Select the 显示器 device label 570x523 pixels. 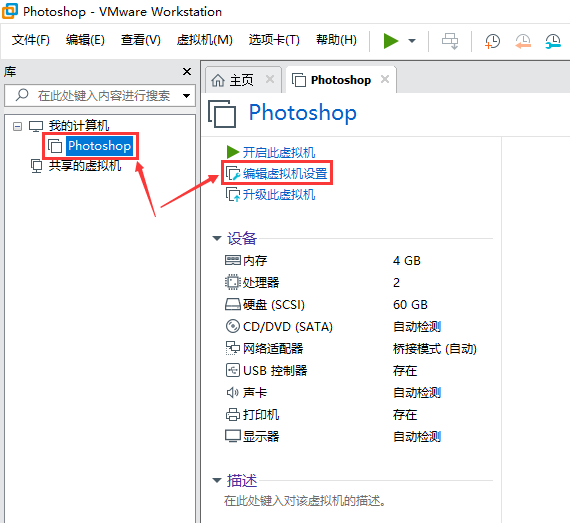(x=261, y=436)
